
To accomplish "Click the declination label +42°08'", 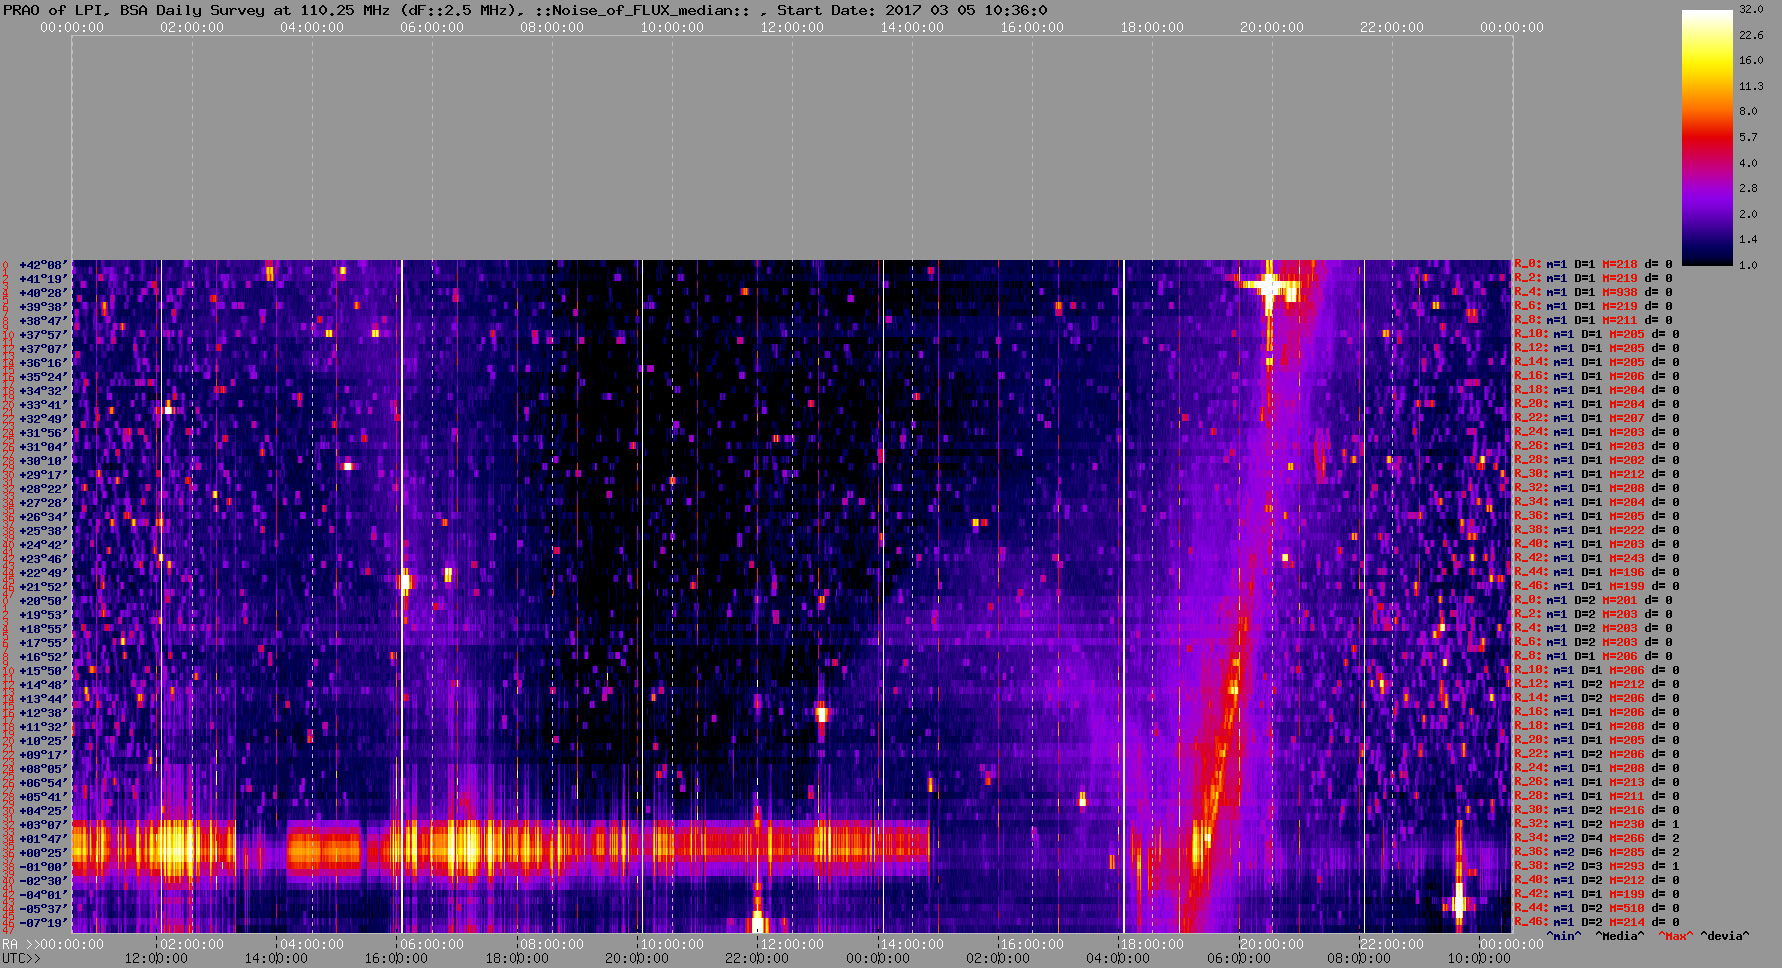I will coord(43,265).
